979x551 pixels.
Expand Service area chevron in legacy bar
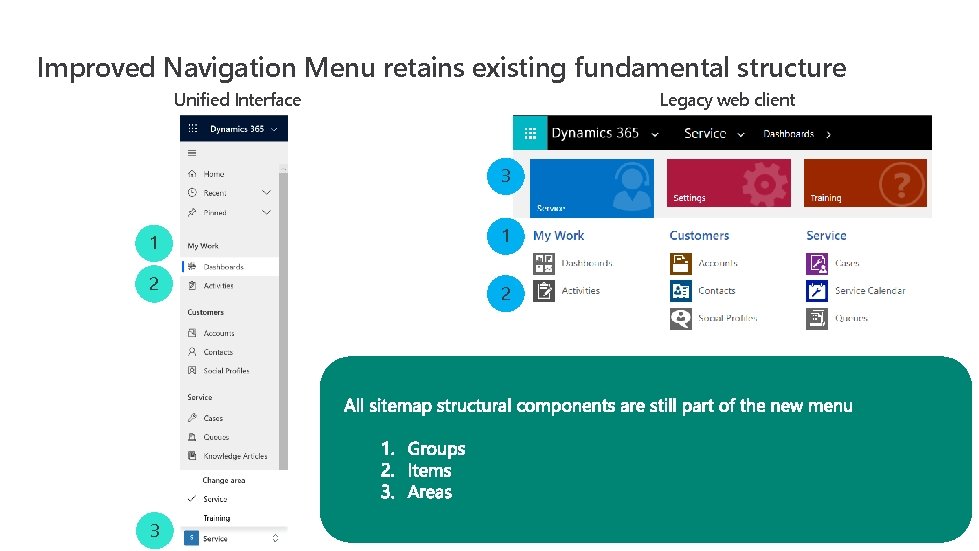coord(741,134)
